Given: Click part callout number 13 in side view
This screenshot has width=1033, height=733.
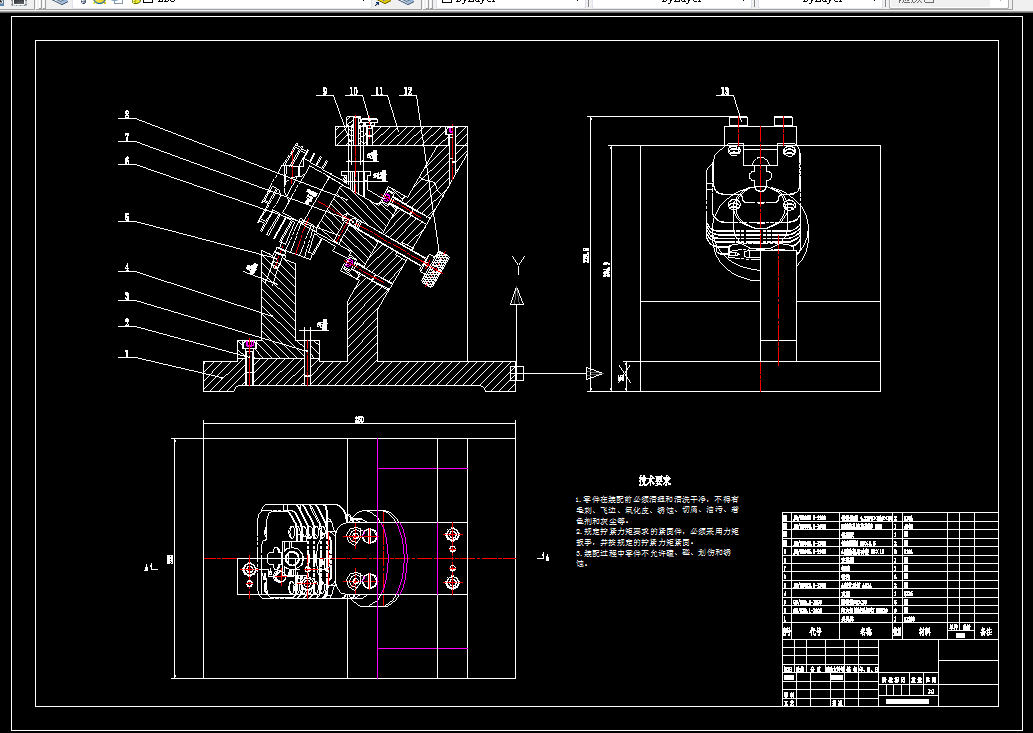Looking at the screenshot, I should click(725, 92).
